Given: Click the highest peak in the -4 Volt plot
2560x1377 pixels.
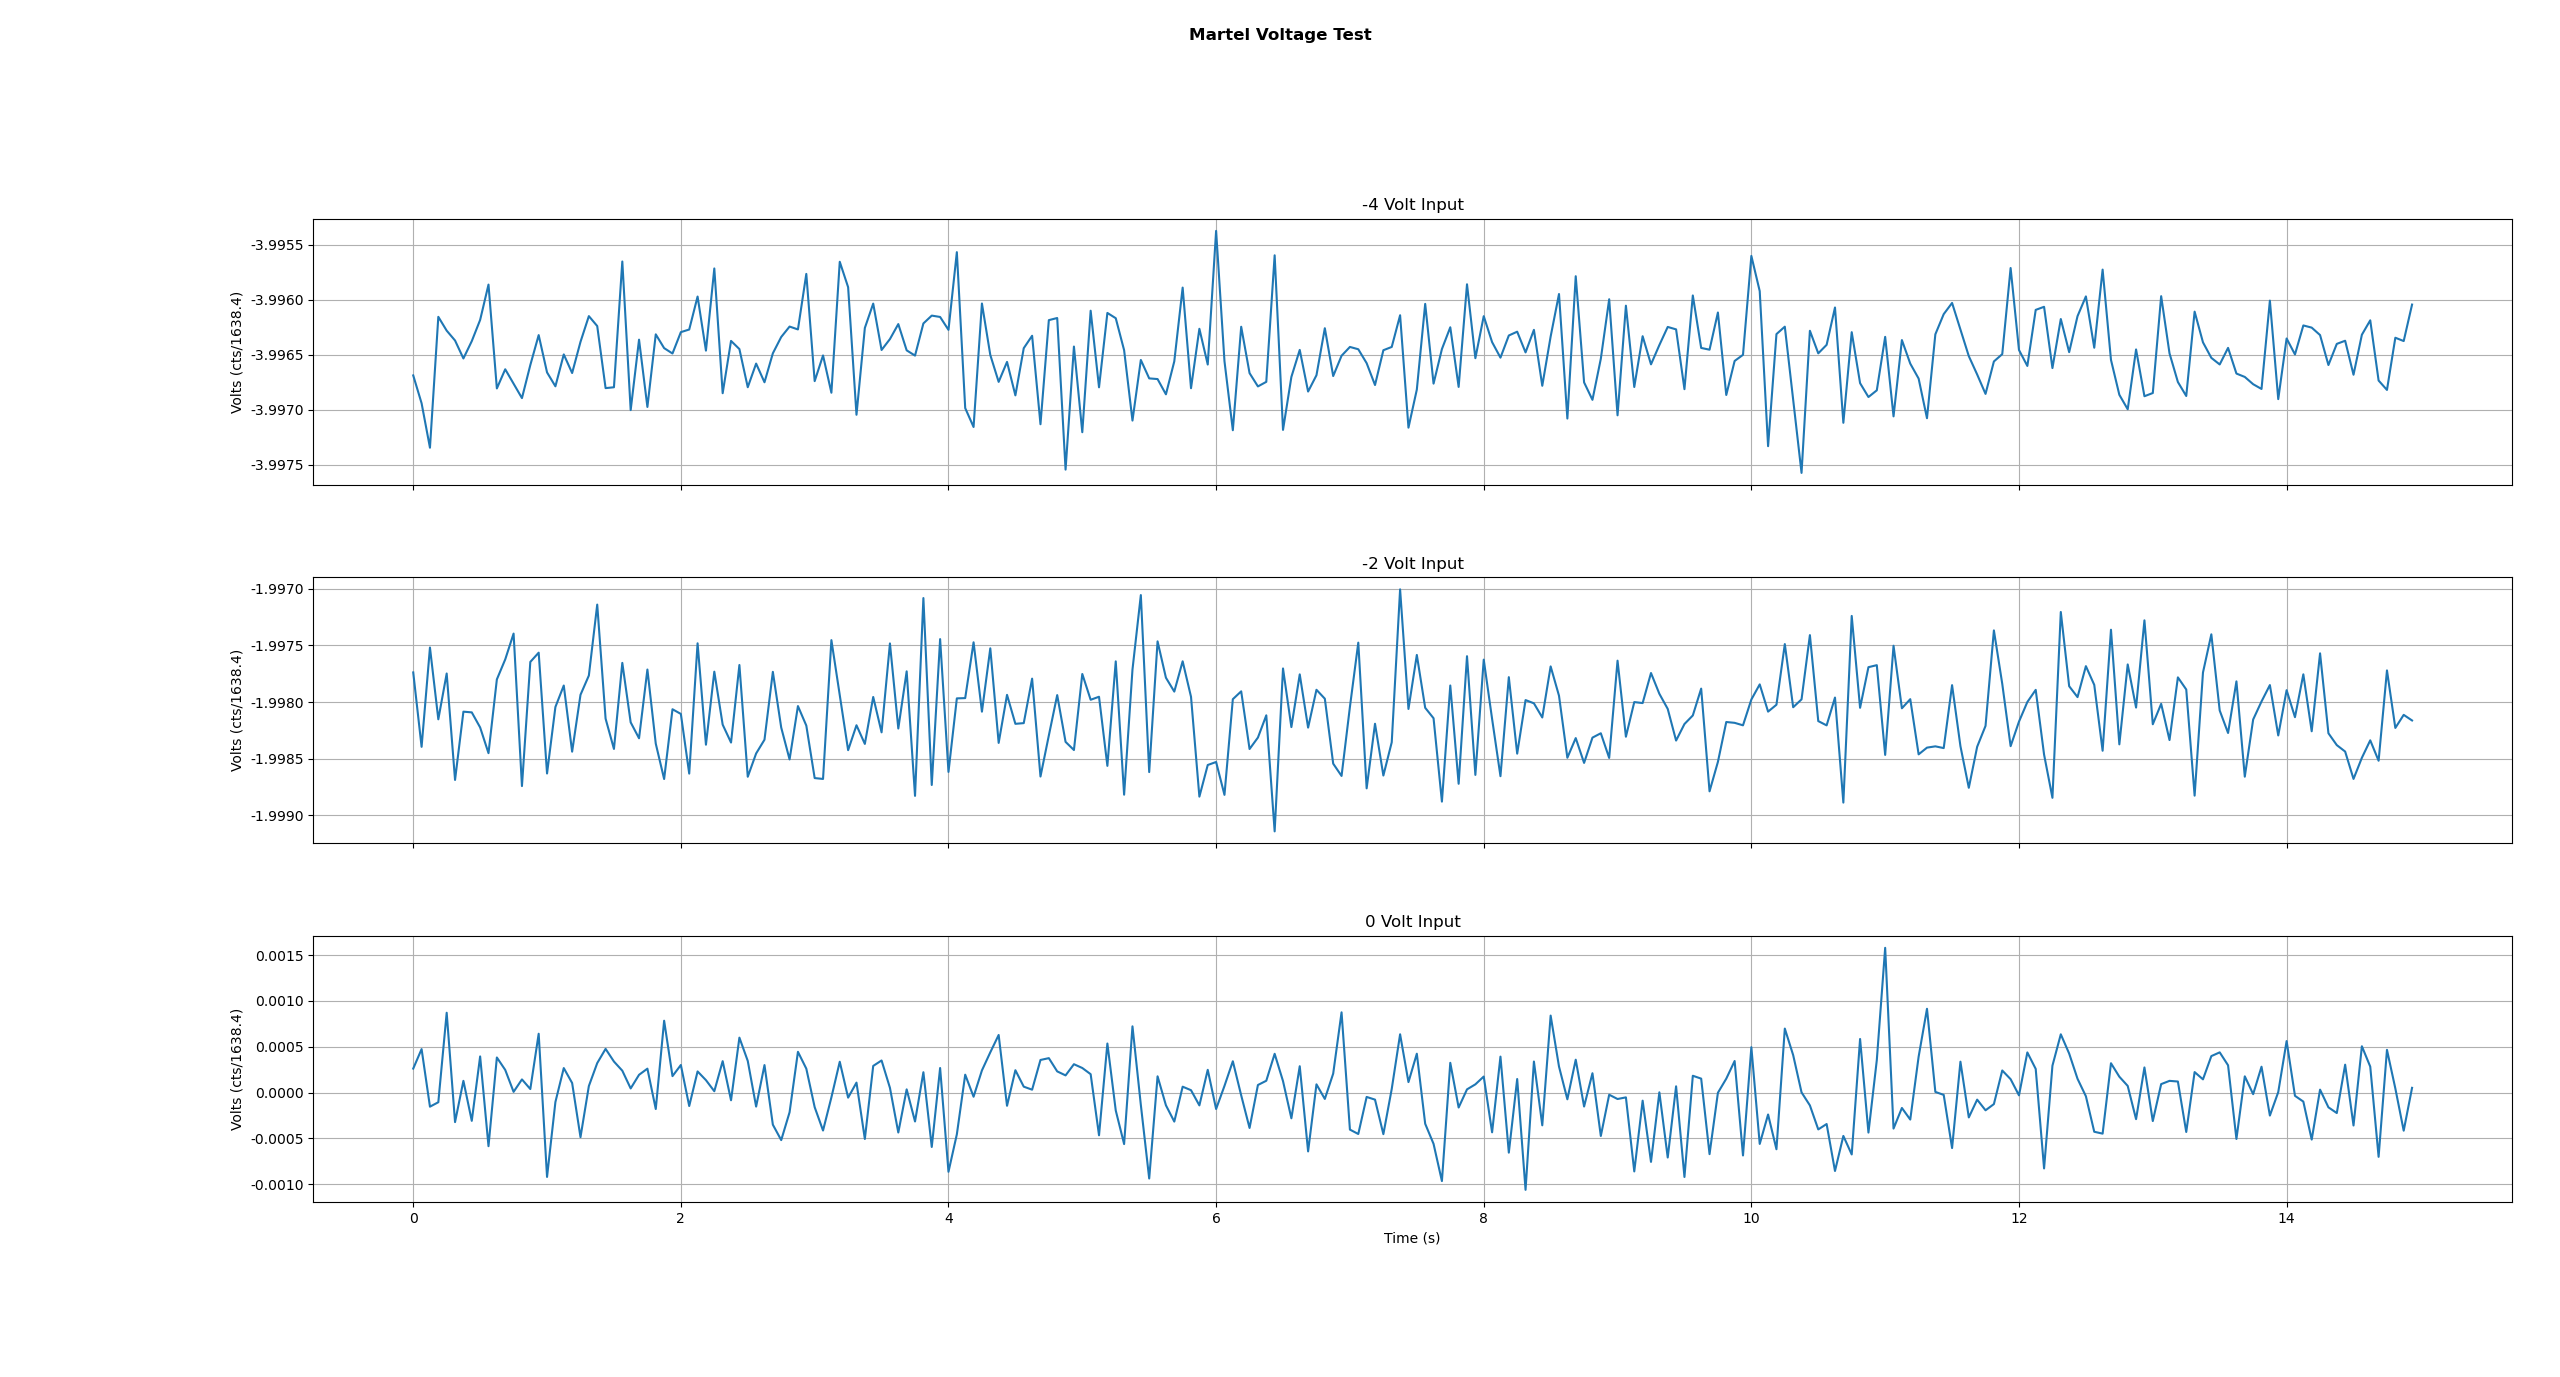Looking at the screenshot, I should pyautogui.click(x=1216, y=232).
